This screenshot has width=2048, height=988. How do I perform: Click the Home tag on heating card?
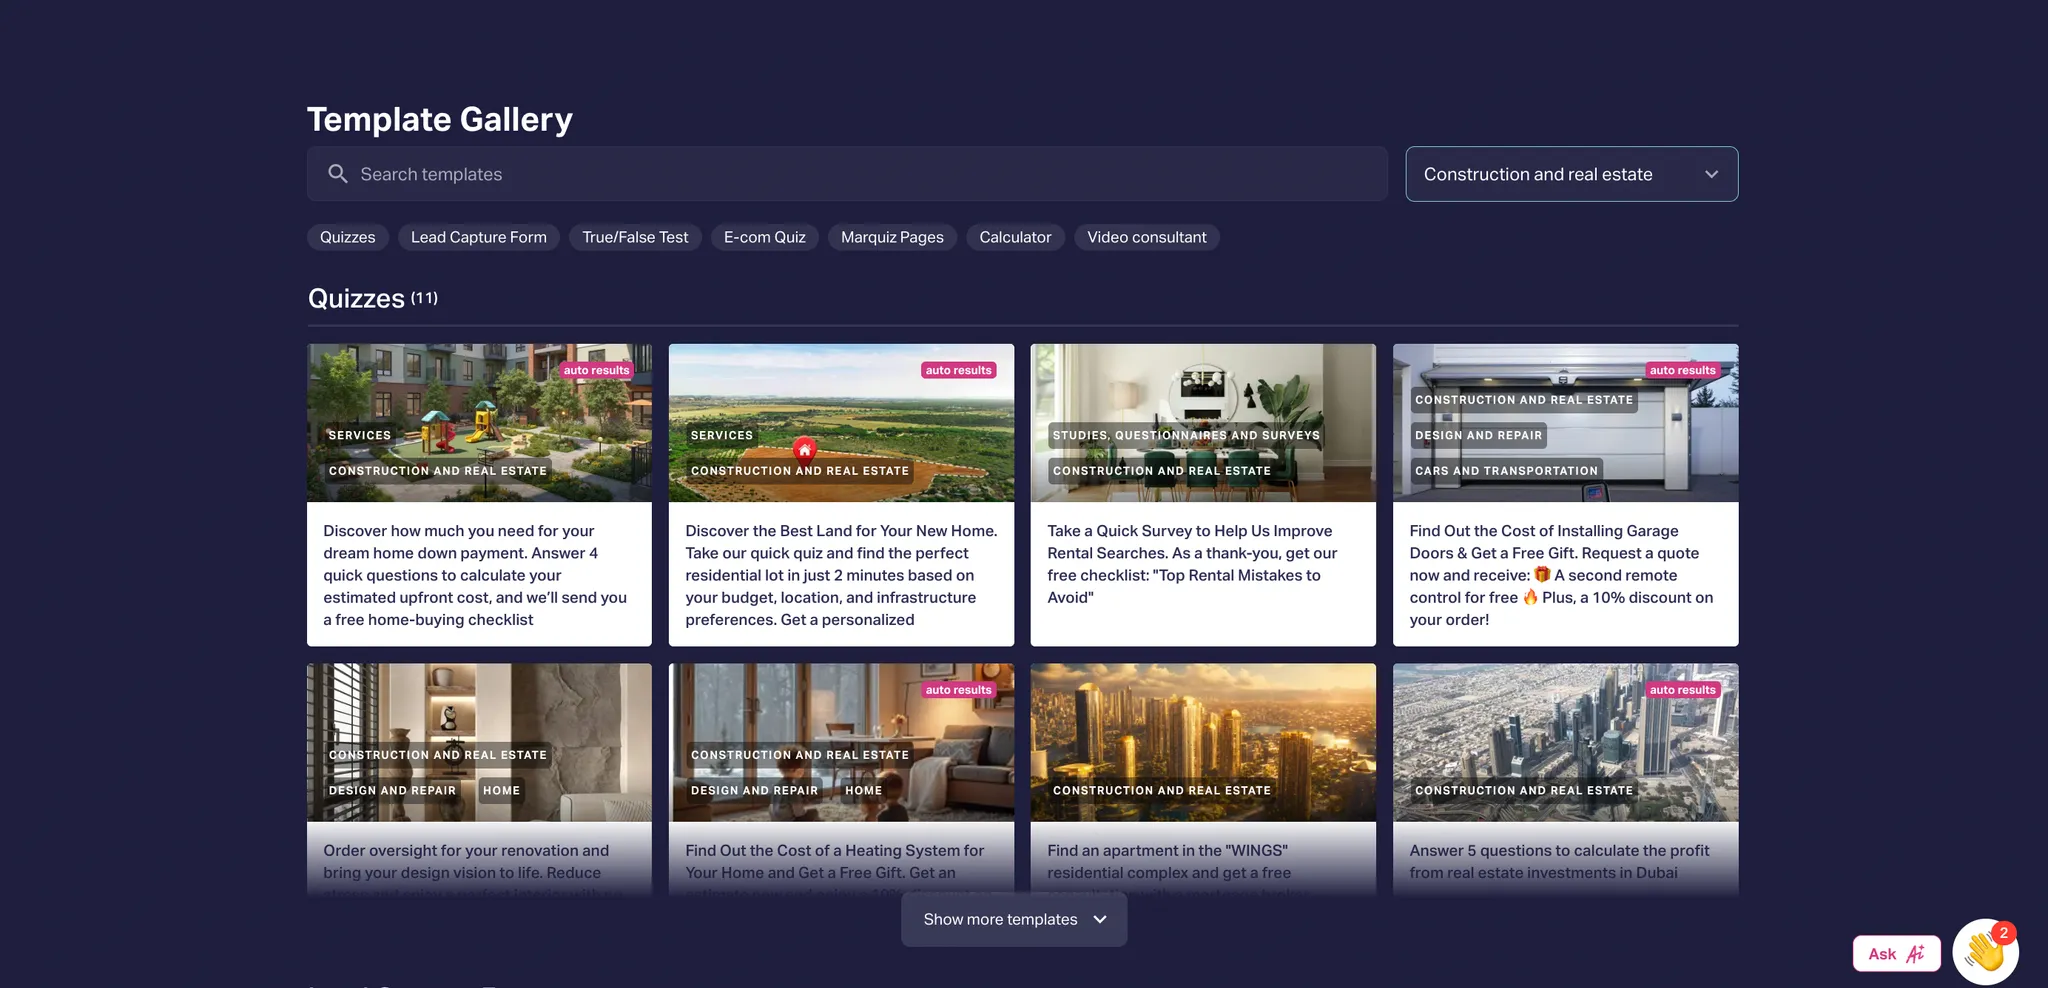pos(863,790)
